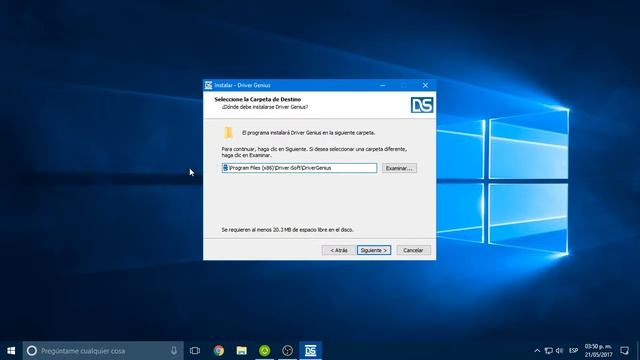Go back with the Atrás button
This screenshot has width=640, height=360.
point(338,250)
